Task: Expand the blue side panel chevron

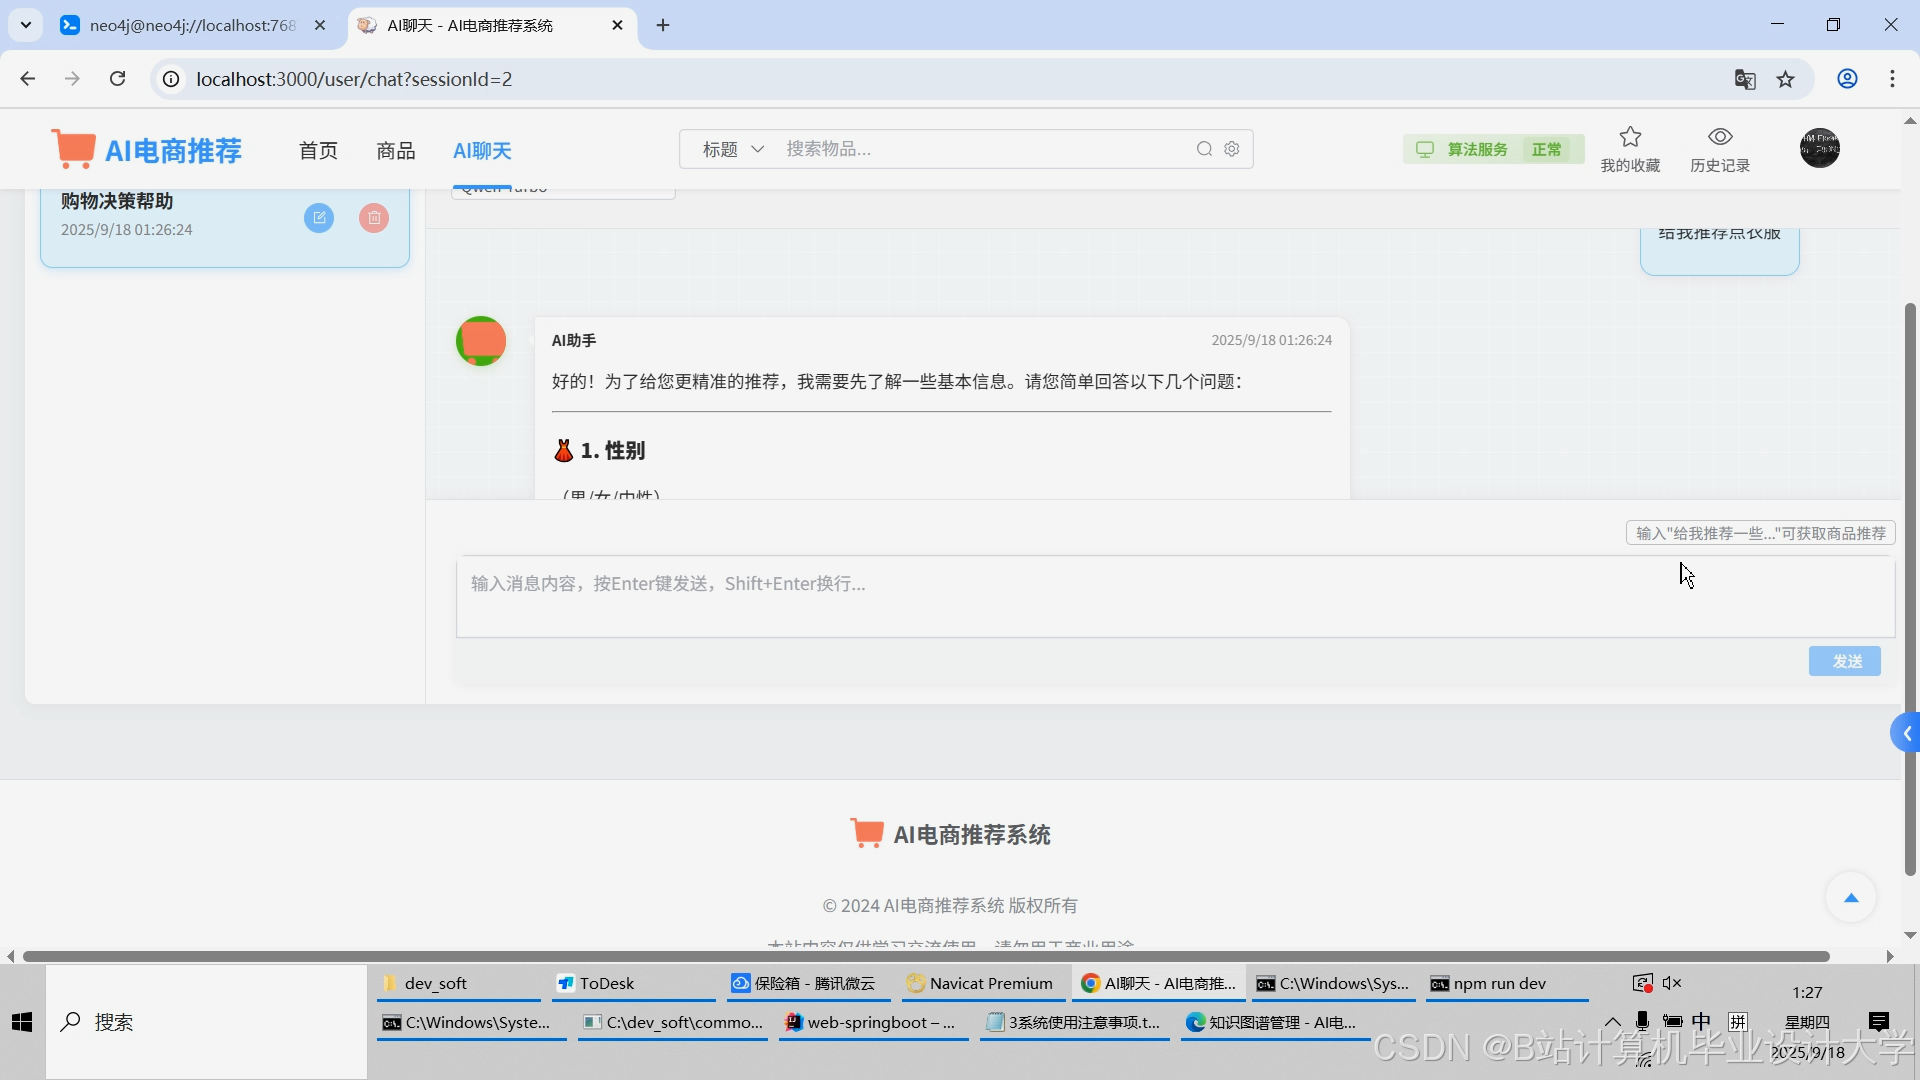Action: point(1906,733)
